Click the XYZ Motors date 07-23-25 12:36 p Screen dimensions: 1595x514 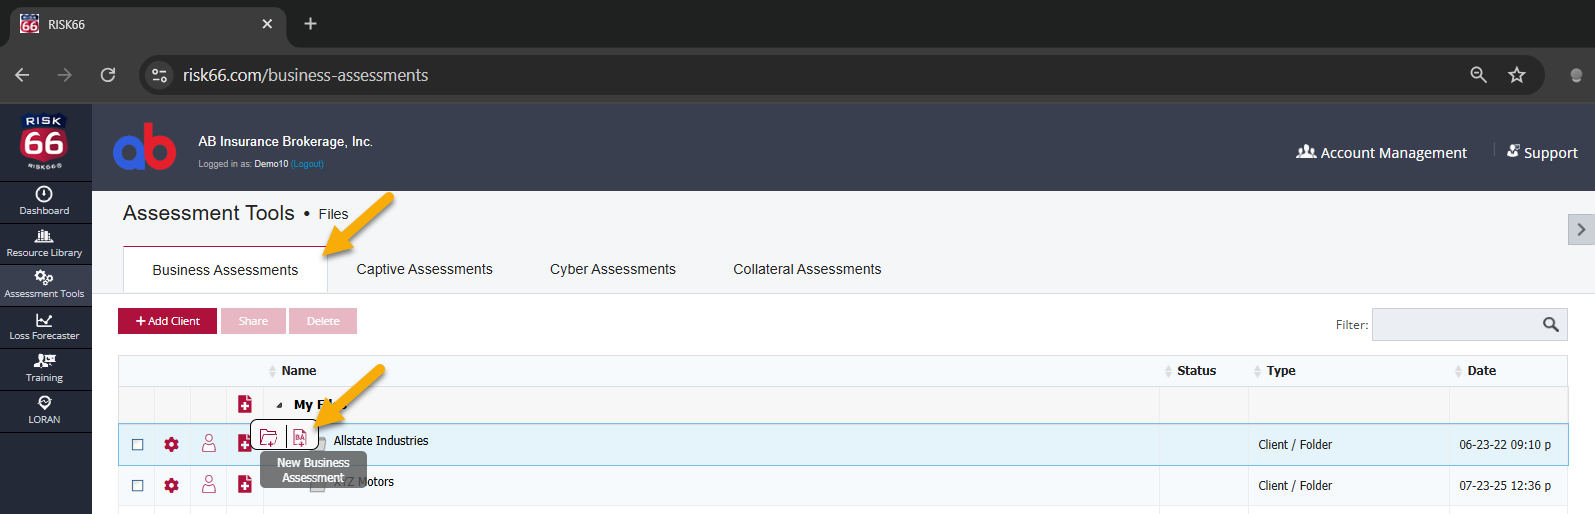1505,486
